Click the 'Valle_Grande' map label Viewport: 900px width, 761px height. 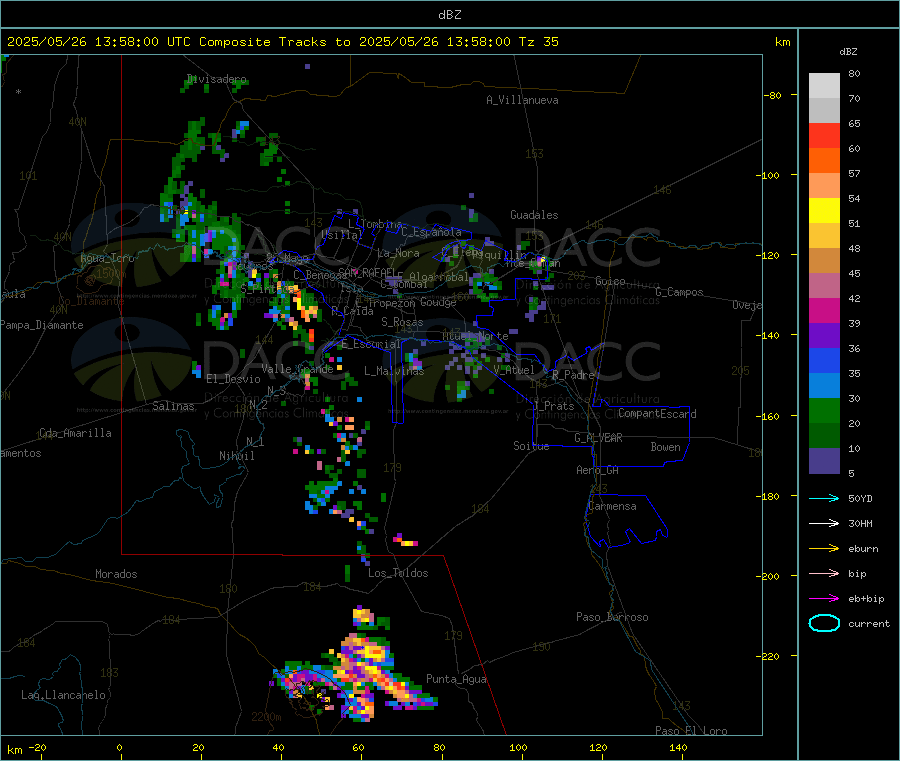pos(297,369)
